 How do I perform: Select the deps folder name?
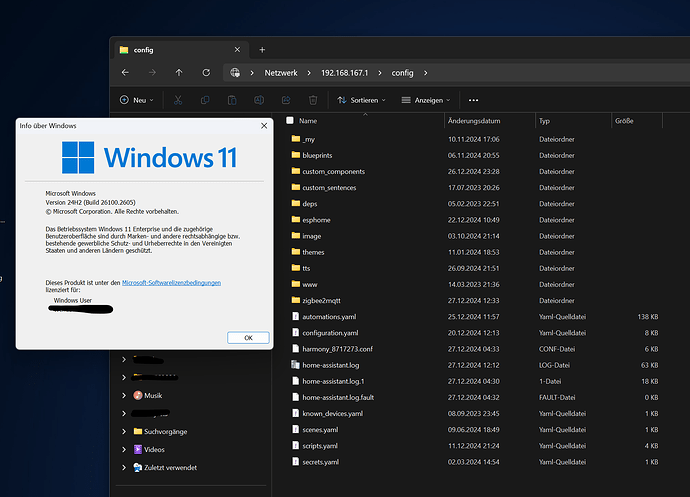[310, 204]
